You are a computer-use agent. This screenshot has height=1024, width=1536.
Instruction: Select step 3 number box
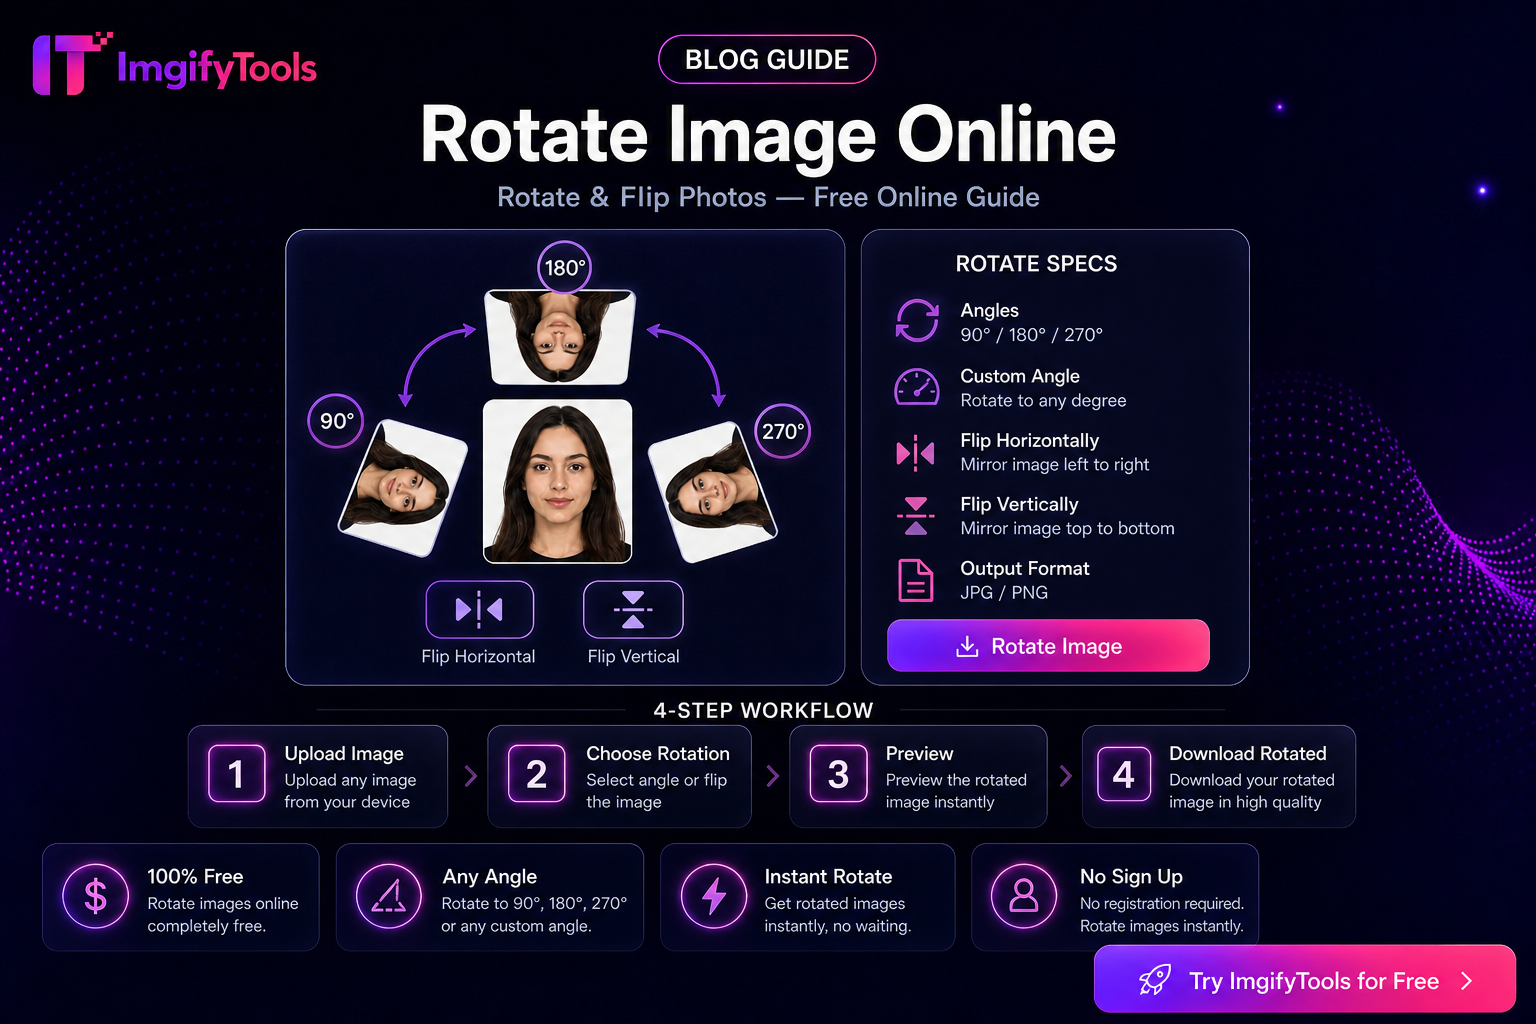pos(839,774)
